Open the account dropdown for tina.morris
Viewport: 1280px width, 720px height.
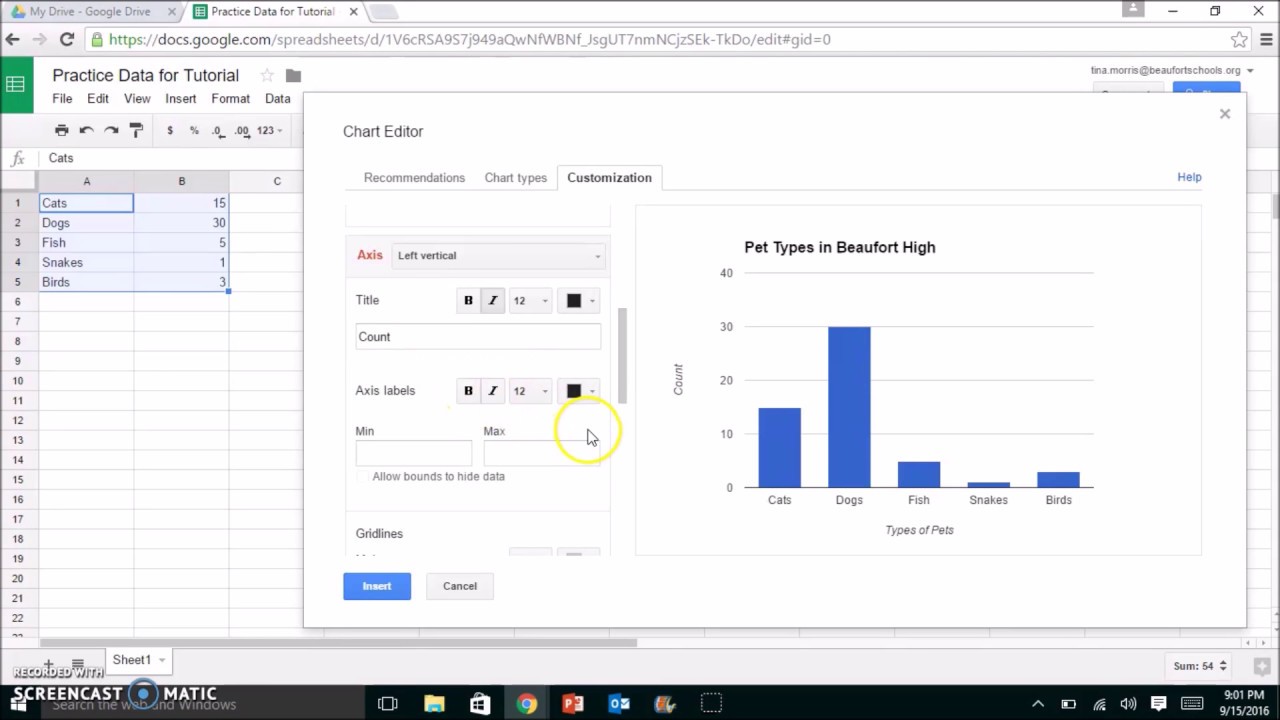pyautogui.click(x=1250, y=71)
